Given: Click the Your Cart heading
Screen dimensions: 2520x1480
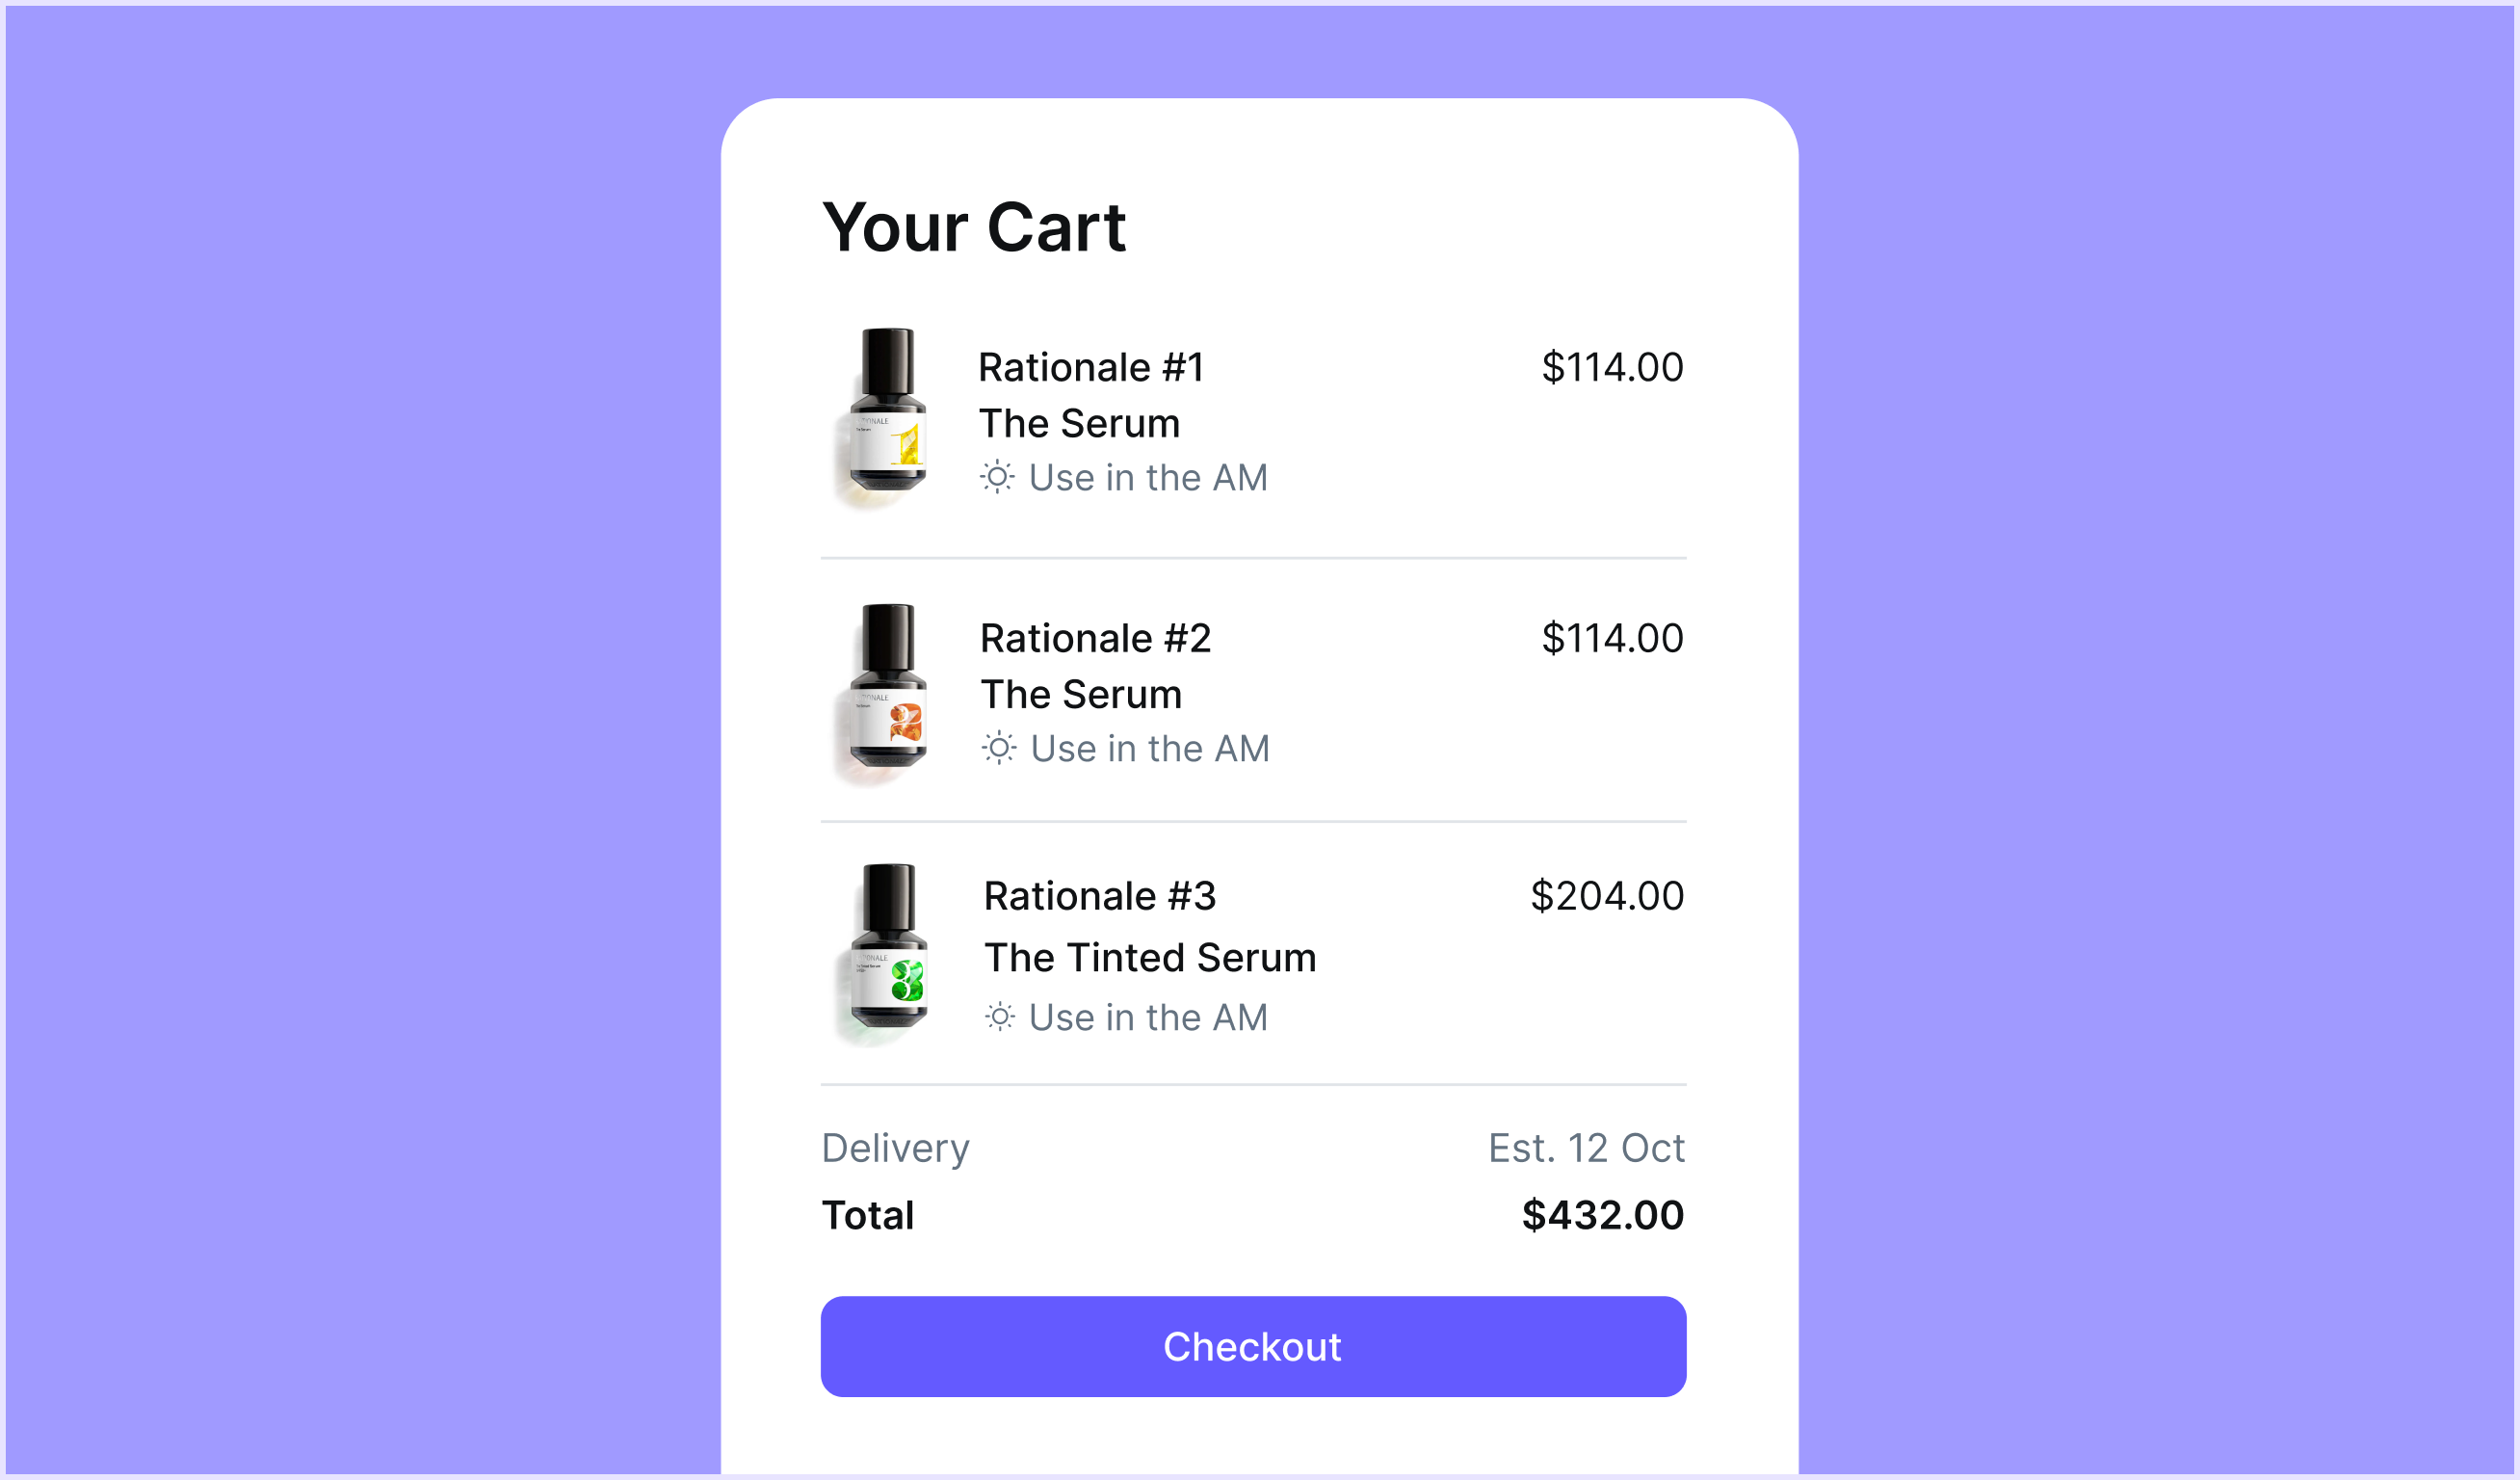Looking at the screenshot, I should (x=974, y=227).
